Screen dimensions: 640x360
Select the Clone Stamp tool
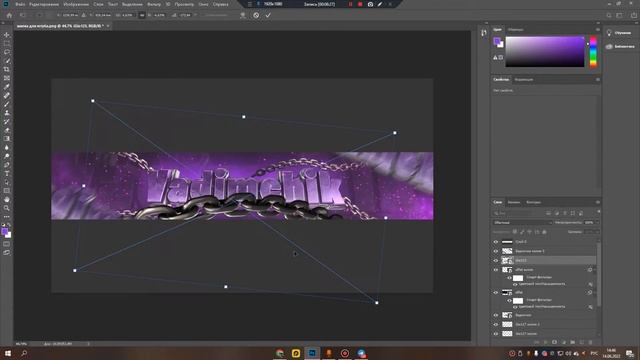tap(7, 113)
